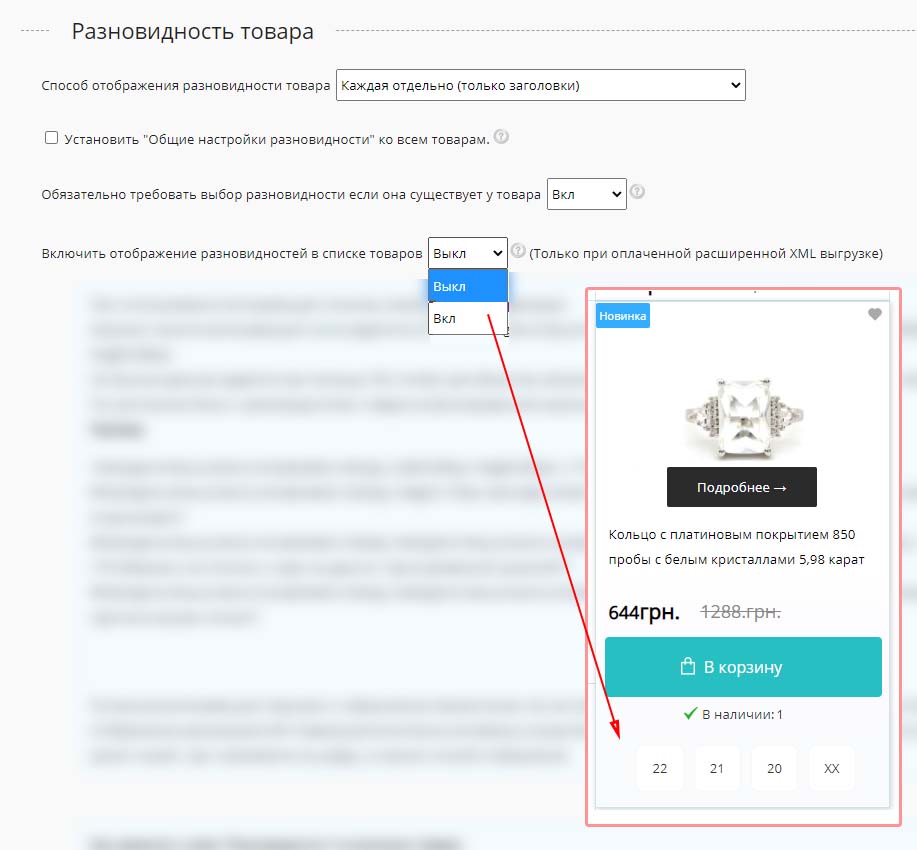Image resolution: width=917 pixels, height=850 pixels.
Task: Click the help icon next to the product list dropdown
Action: coord(518,251)
